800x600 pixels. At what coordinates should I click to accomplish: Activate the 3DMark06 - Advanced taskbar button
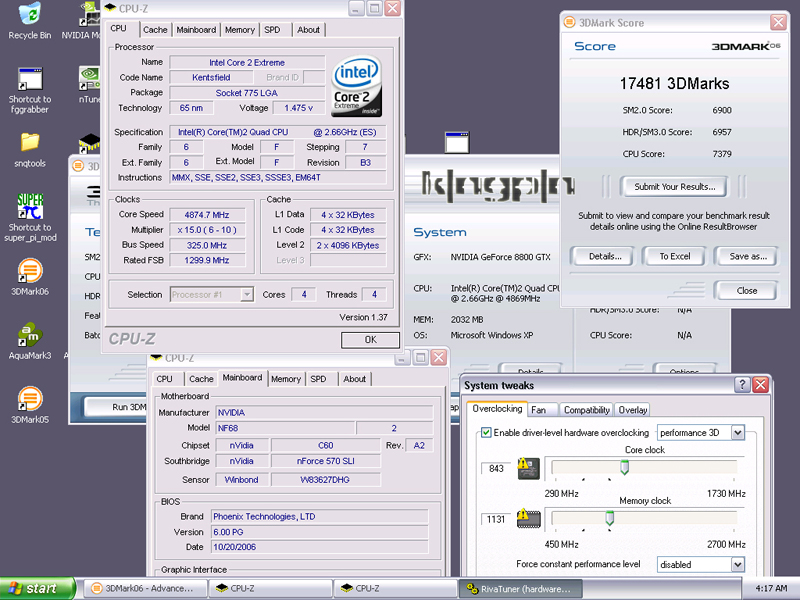pos(147,588)
